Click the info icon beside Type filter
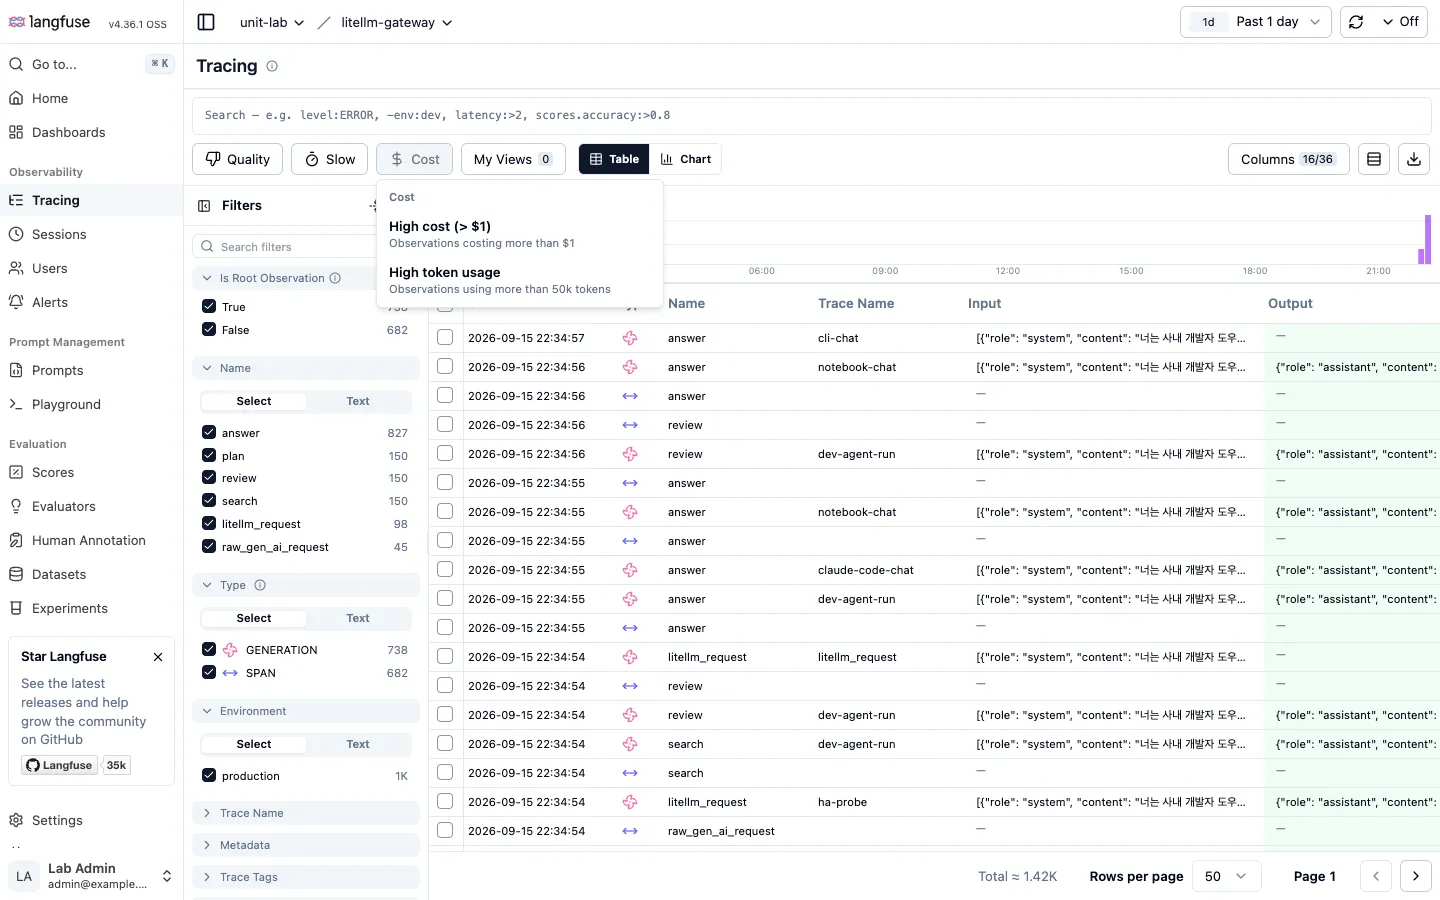The image size is (1440, 900). pyautogui.click(x=260, y=585)
